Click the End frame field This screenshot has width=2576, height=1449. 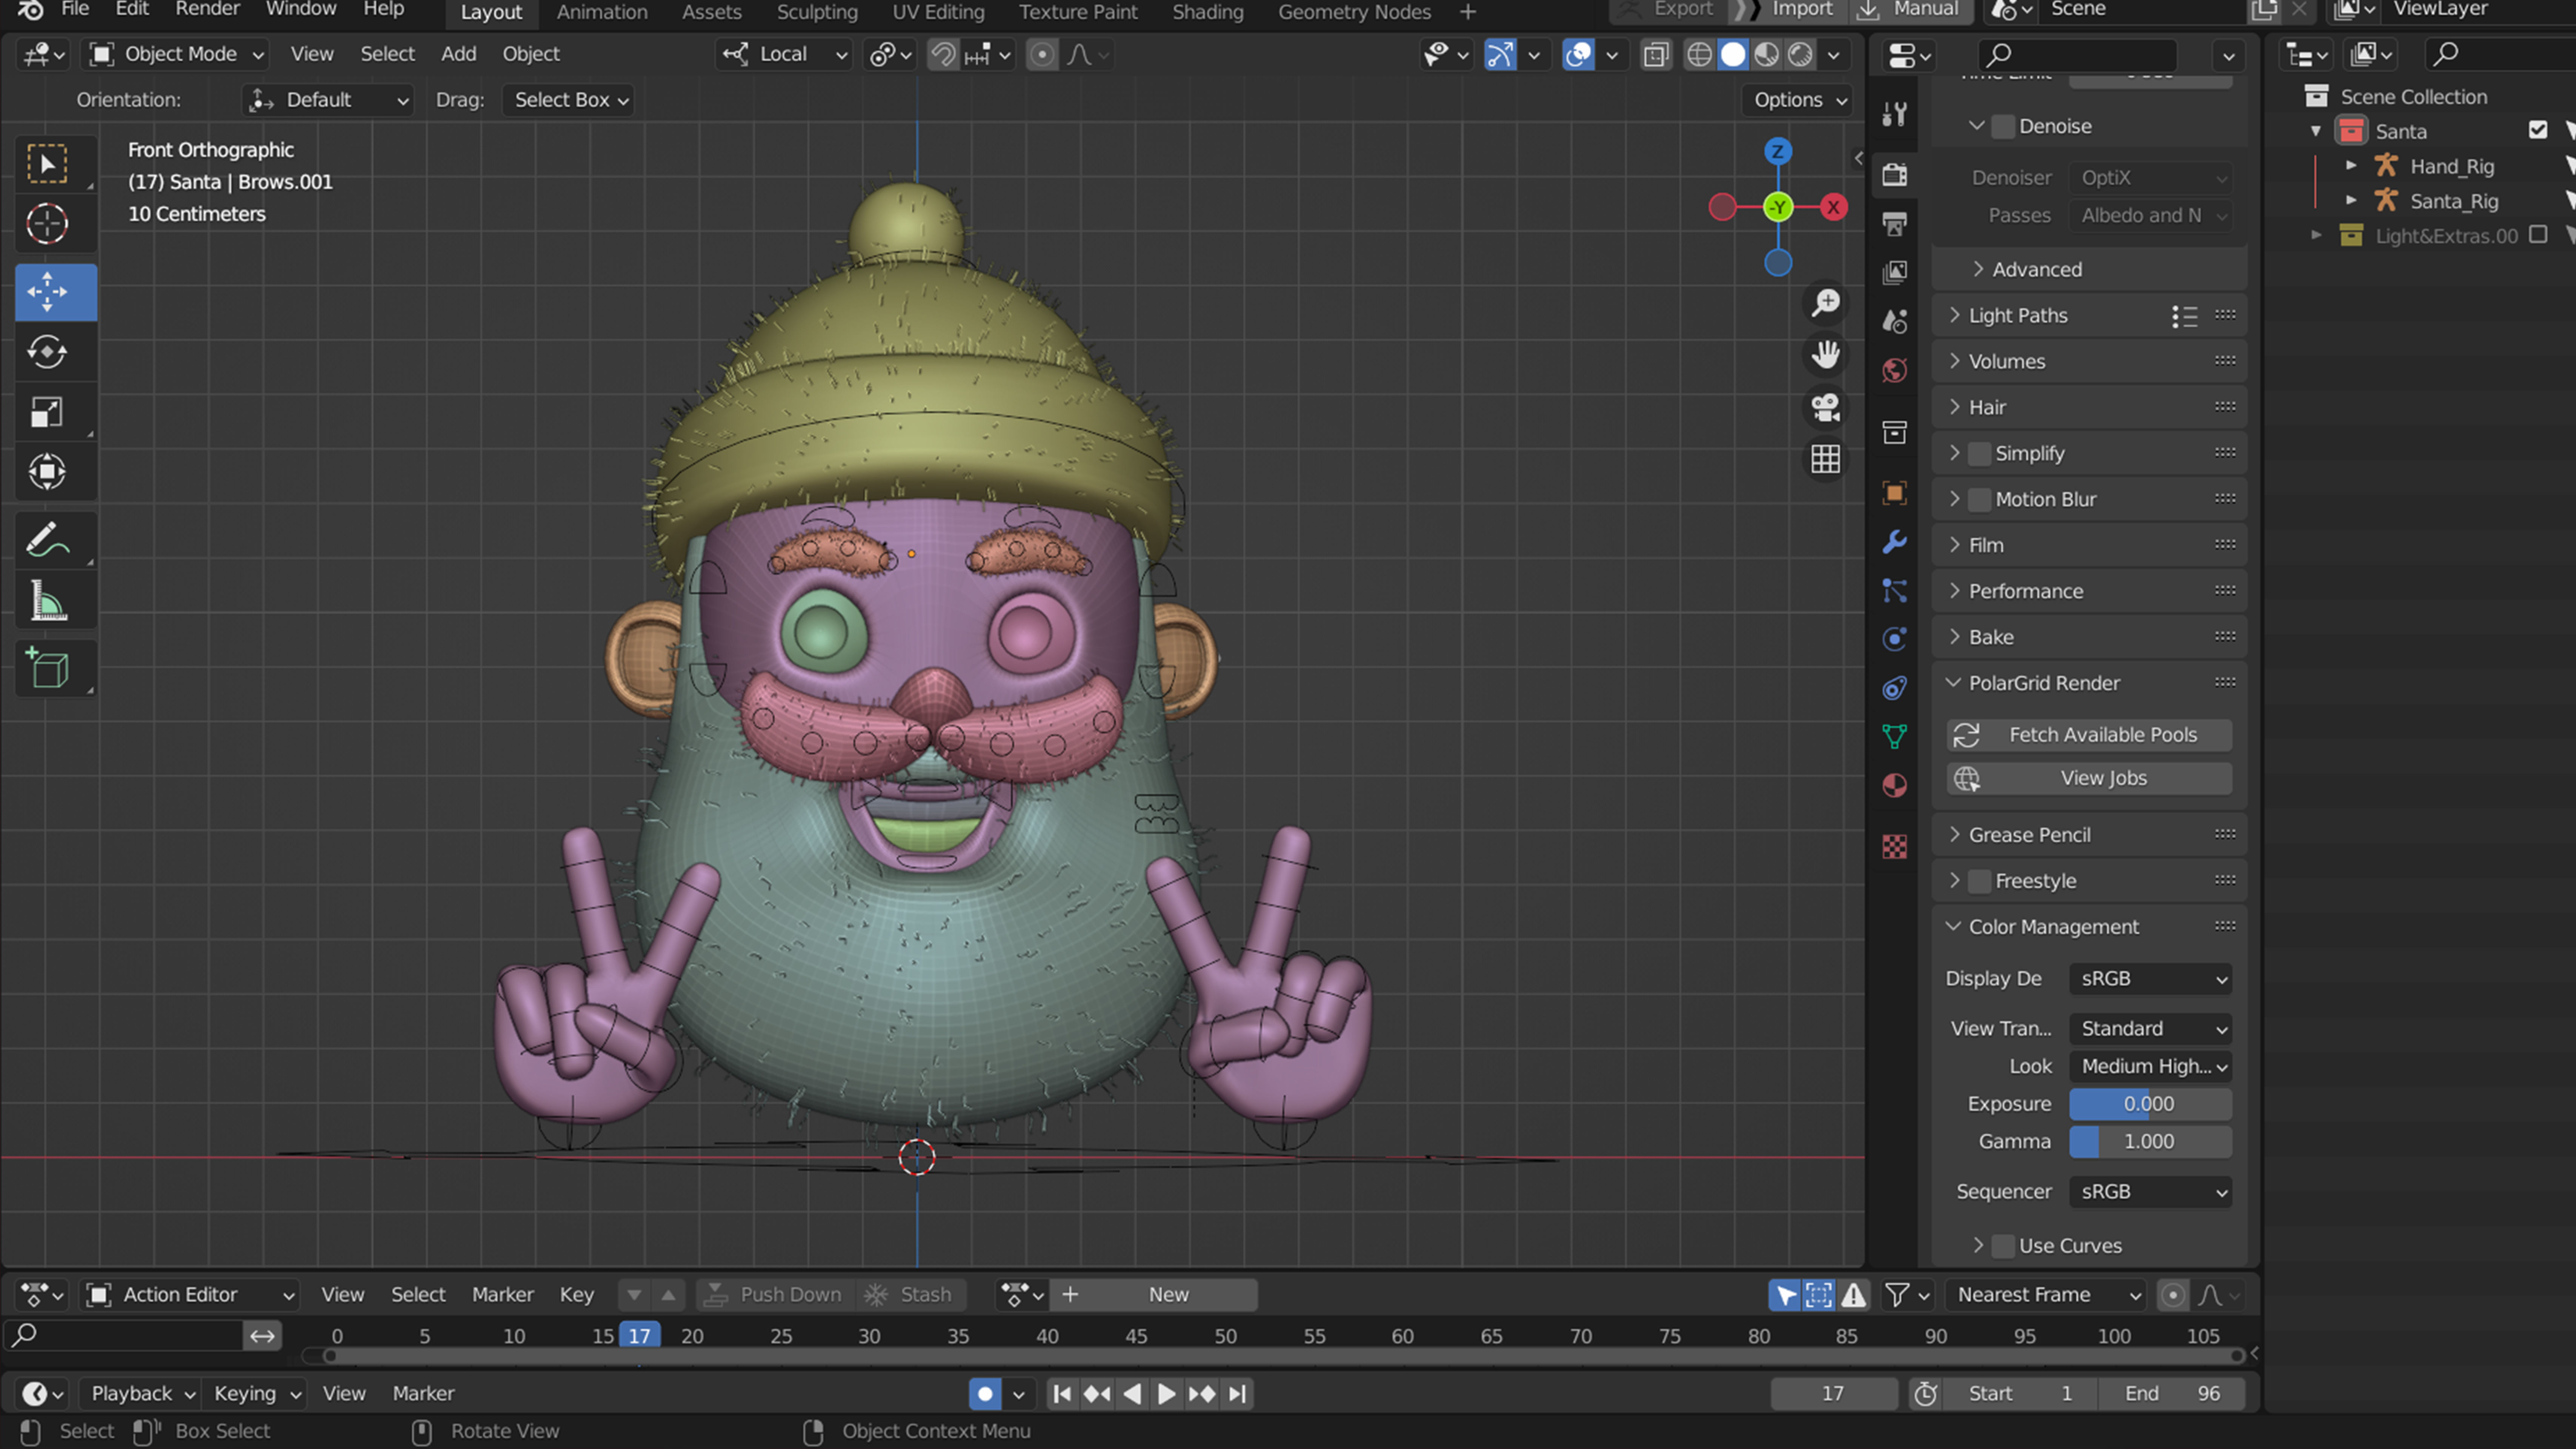[2171, 1393]
